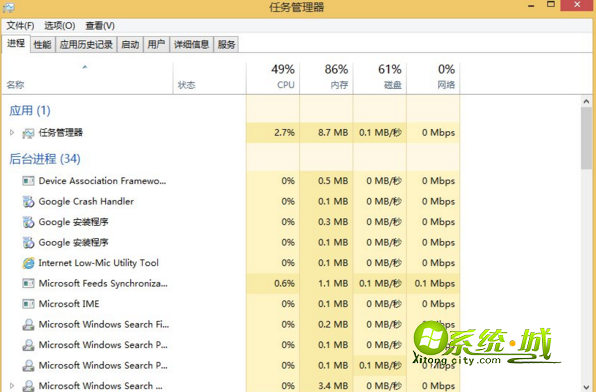Select Microsoft Windows Search Fi... row

coord(231,325)
